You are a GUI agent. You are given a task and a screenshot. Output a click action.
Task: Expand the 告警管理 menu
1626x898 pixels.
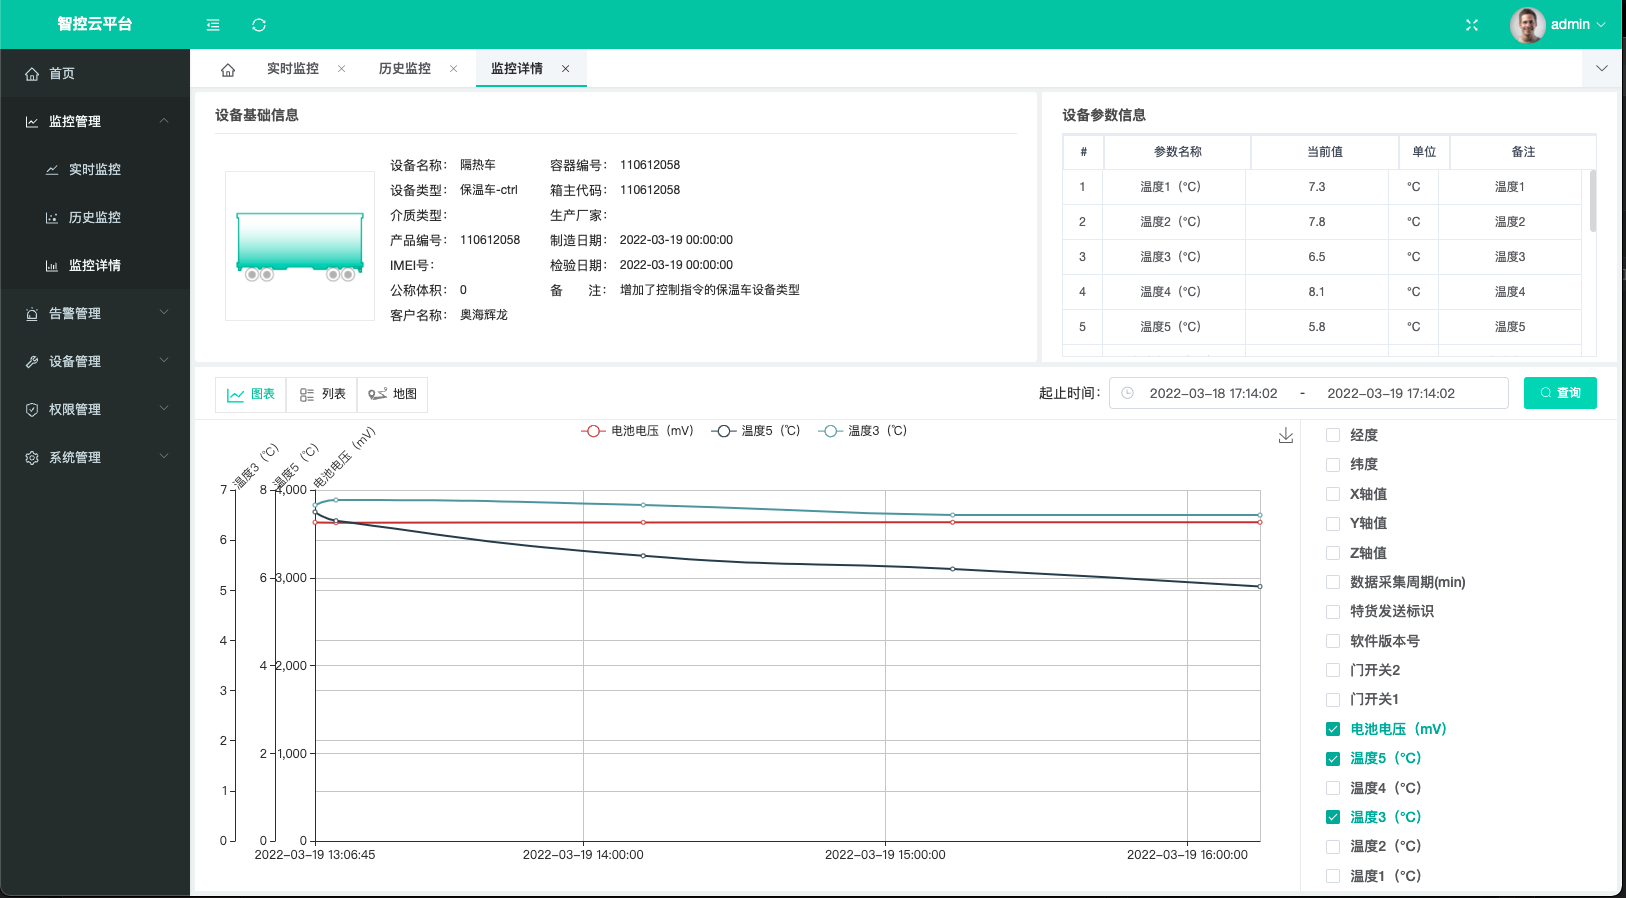(95, 313)
